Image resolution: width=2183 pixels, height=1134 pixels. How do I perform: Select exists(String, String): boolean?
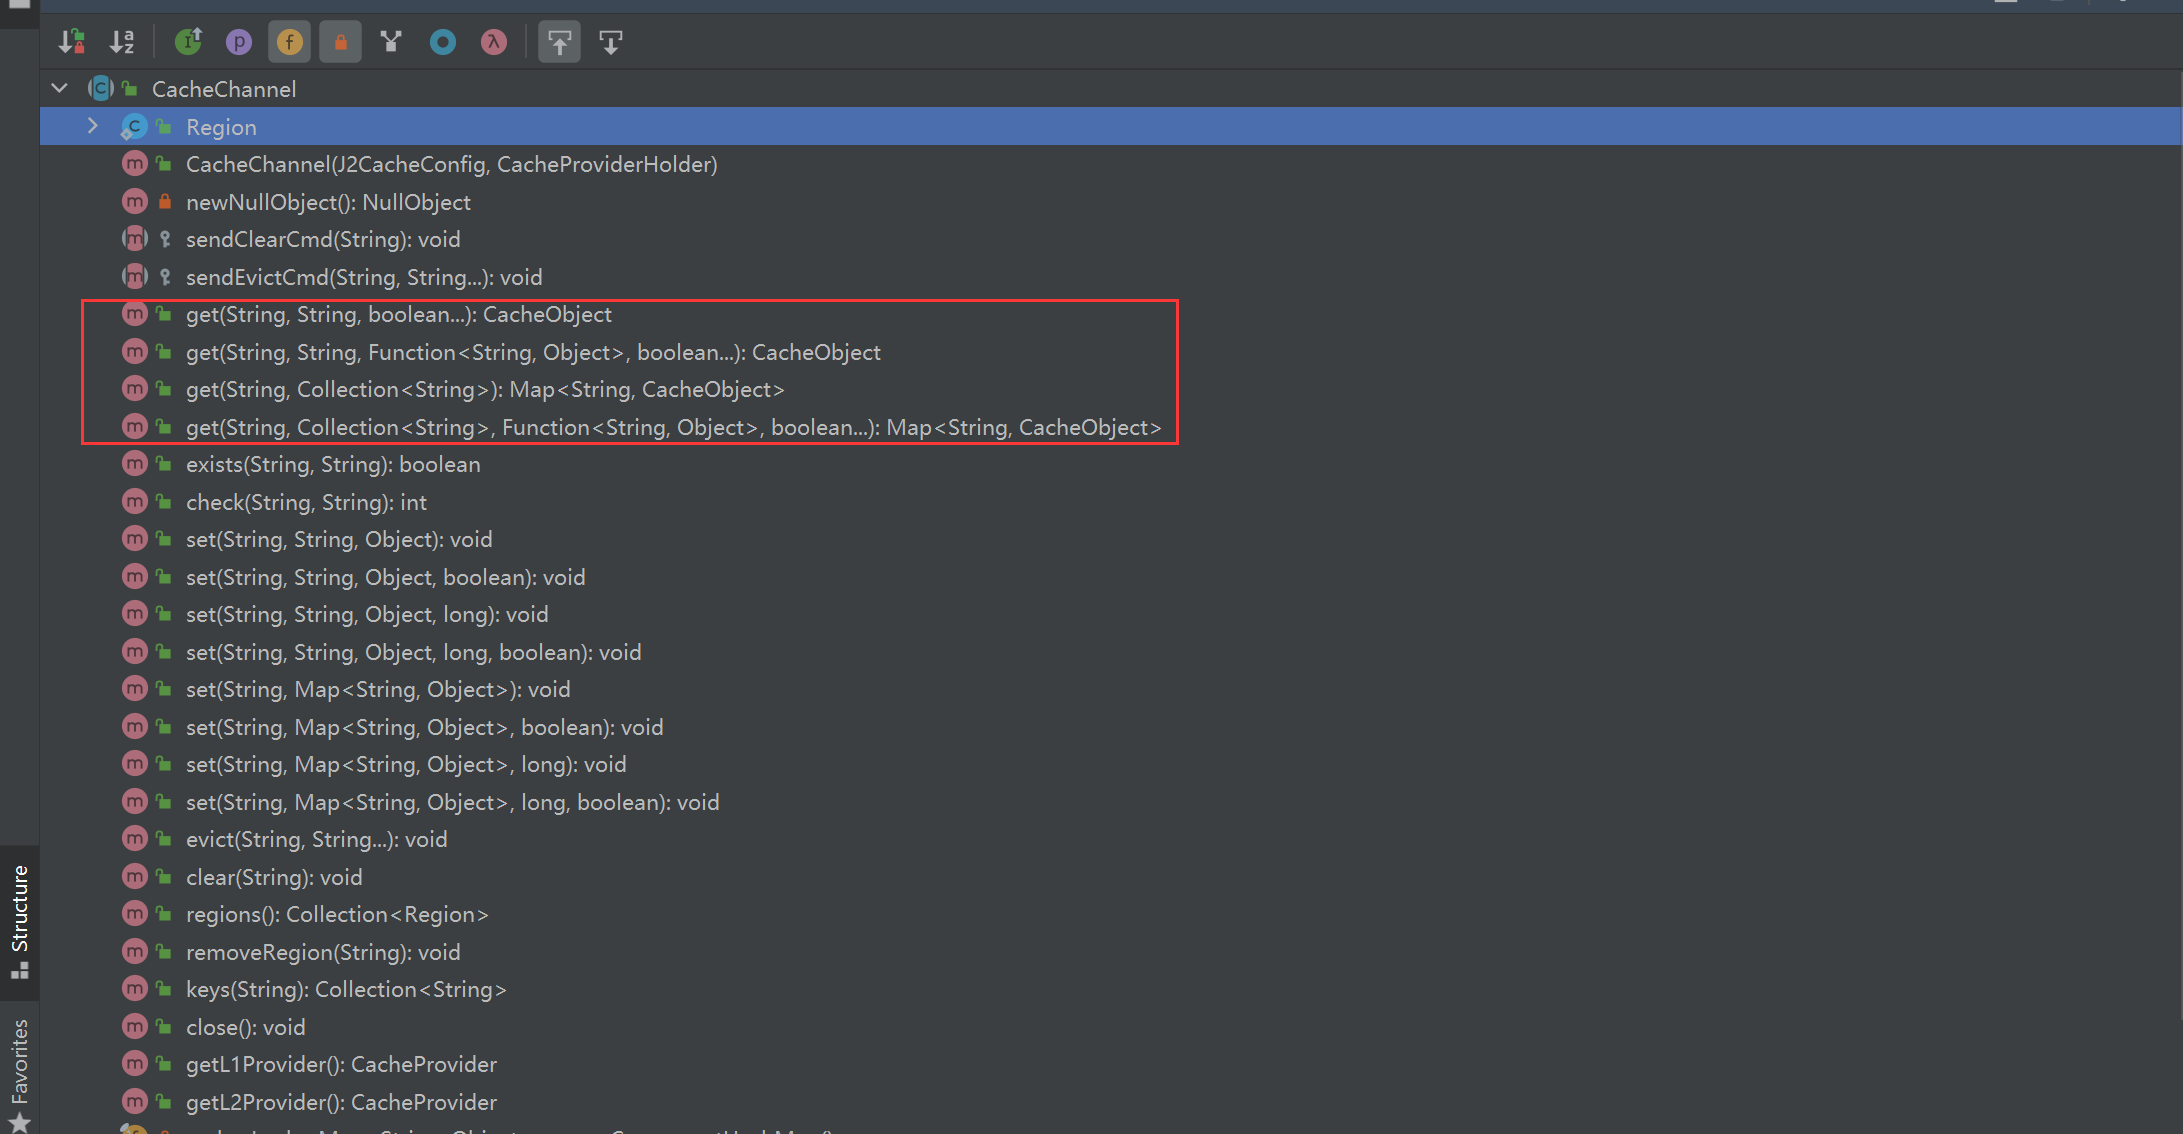pyautogui.click(x=333, y=464)
